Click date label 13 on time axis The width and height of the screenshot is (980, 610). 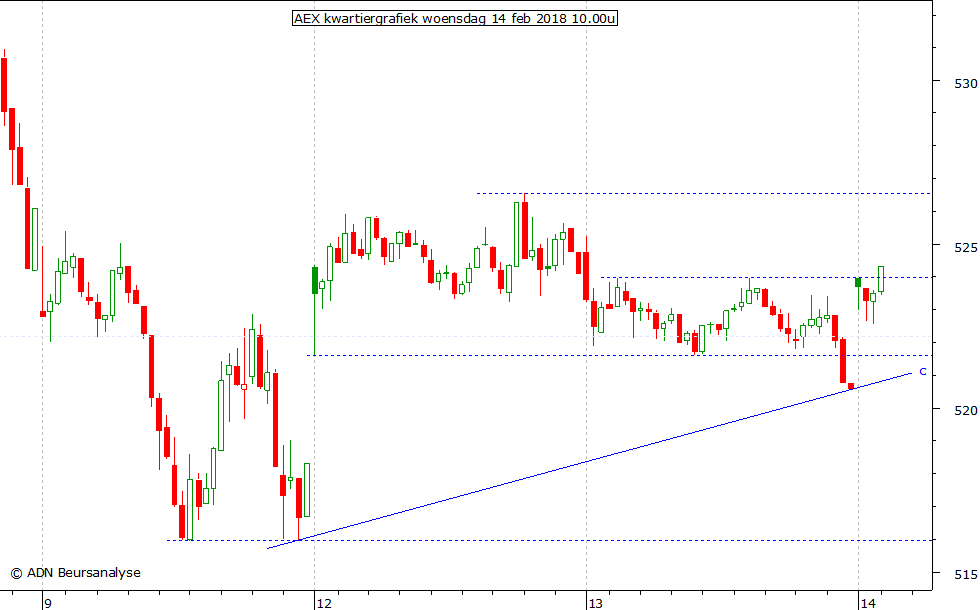coord(595,603)
